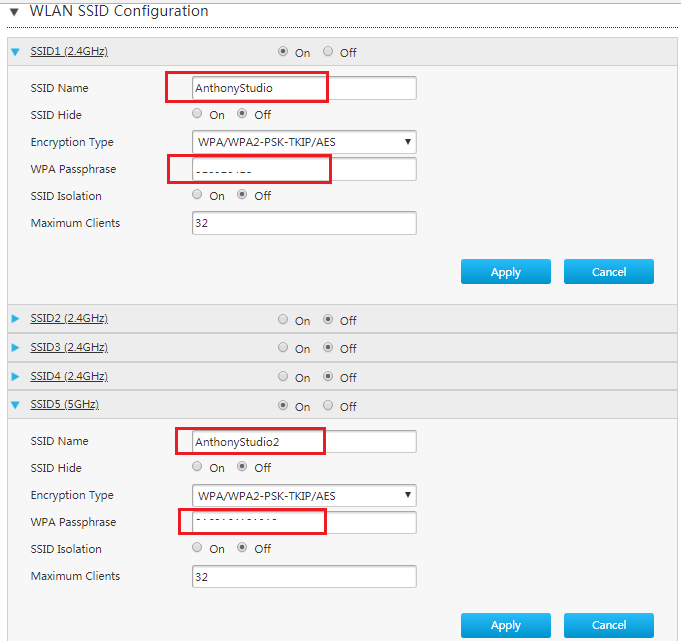Collapse SSID1 (2.4GHz) blue triangle

click(15, 52)
